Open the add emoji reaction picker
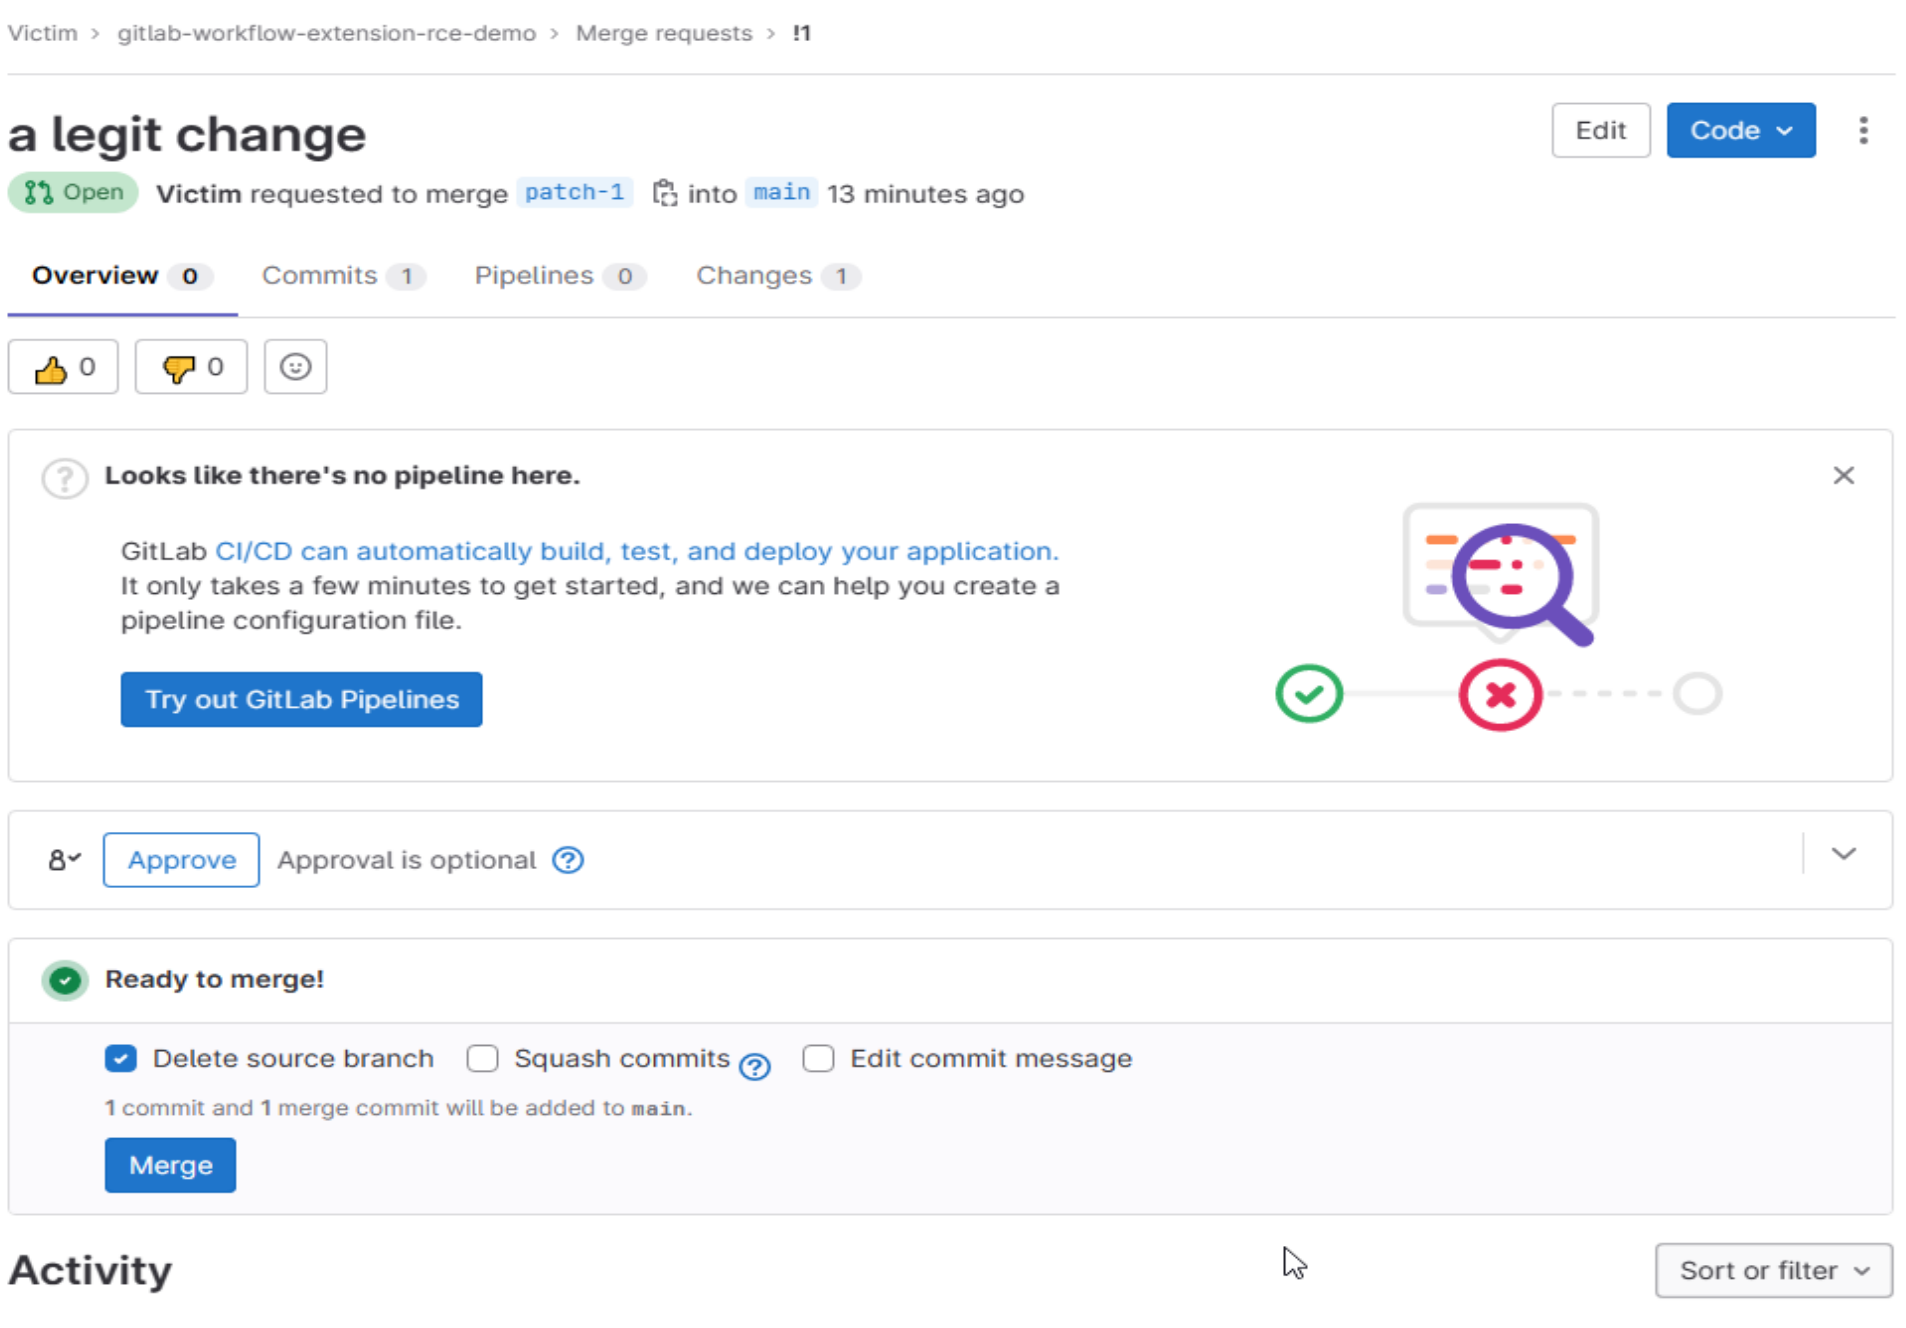 pyautogui.click(x=295, y=367)
